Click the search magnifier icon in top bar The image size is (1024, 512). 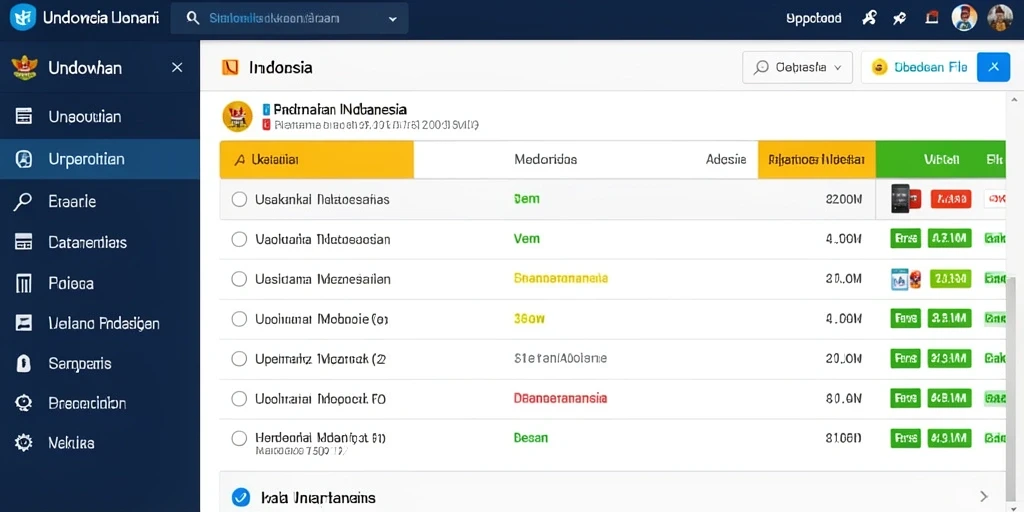[x=193, y=18]
